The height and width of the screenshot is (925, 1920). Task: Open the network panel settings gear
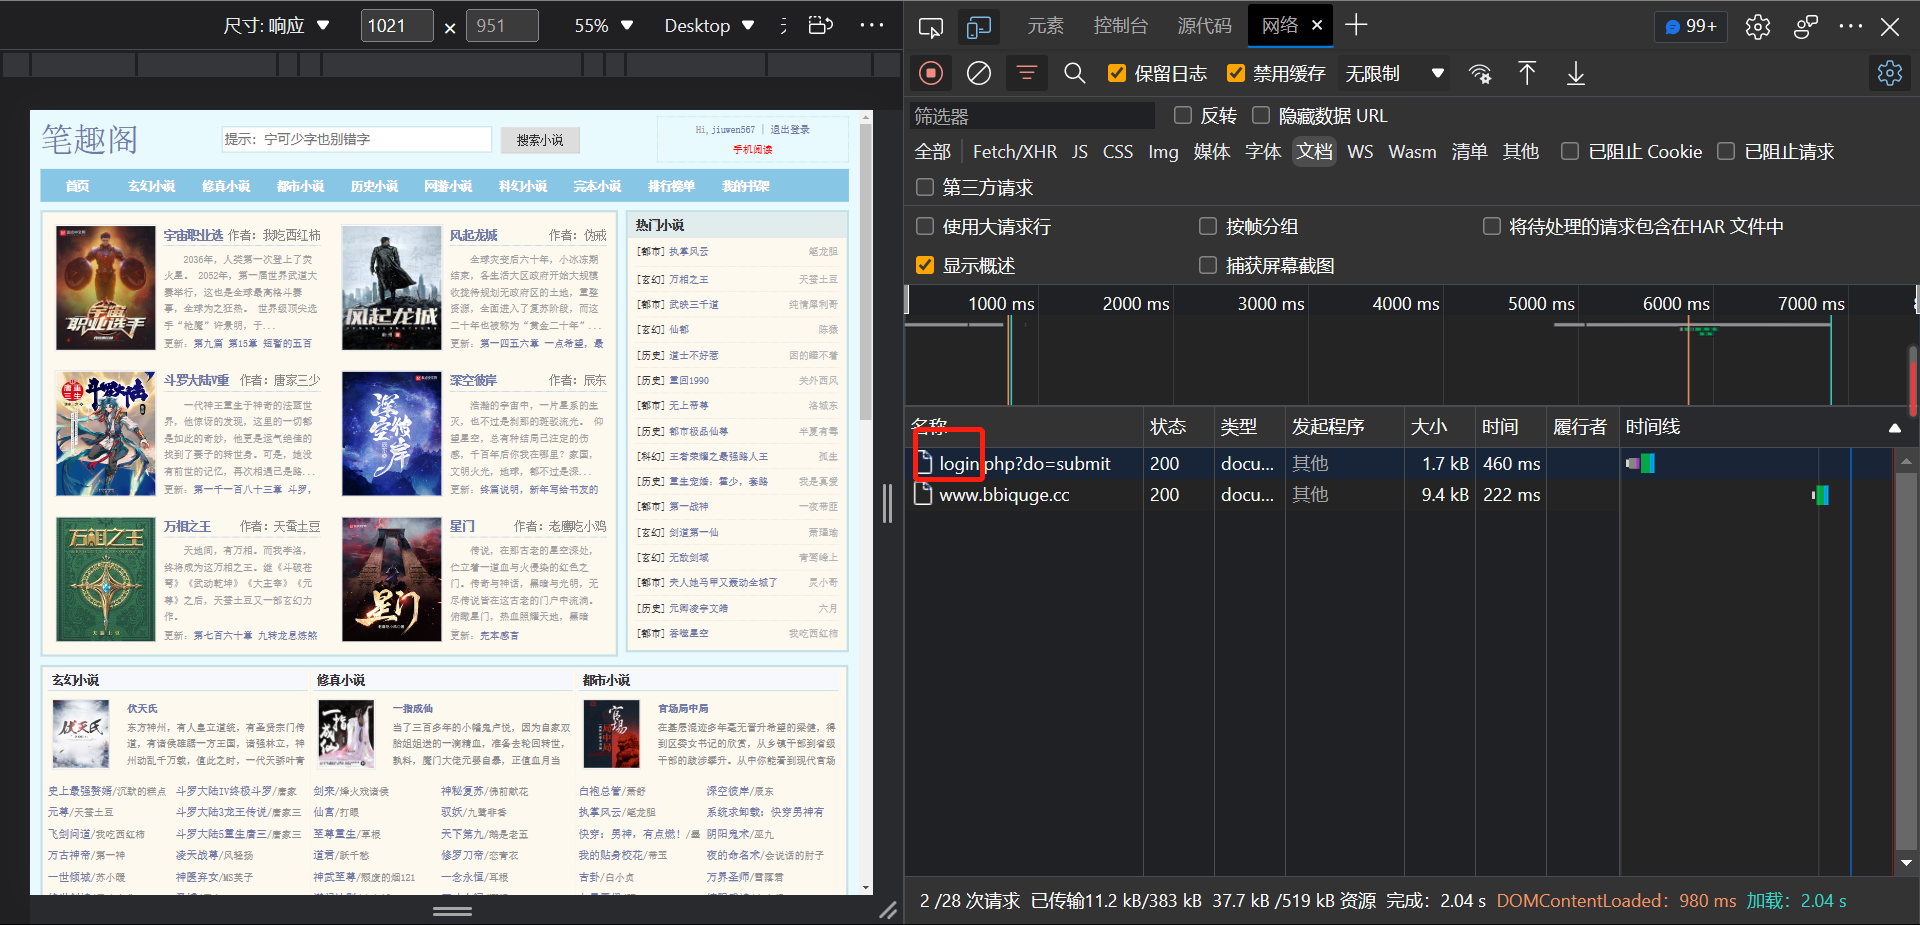coord(1890,73)
